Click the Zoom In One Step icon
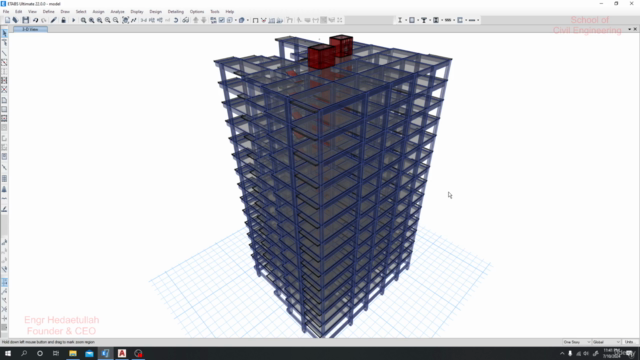The height and width of the screenshot is (360, 640). pyautogui.click(x=108, y=20)
